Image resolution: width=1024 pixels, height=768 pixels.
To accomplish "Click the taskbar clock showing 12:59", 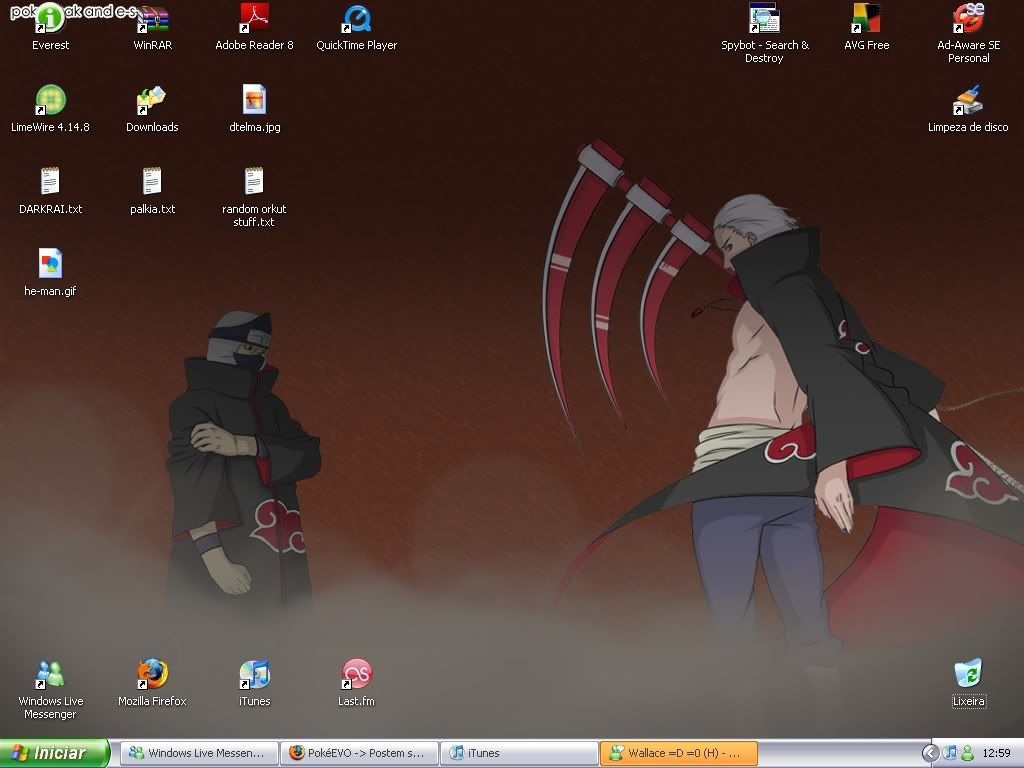I will 996,753.
